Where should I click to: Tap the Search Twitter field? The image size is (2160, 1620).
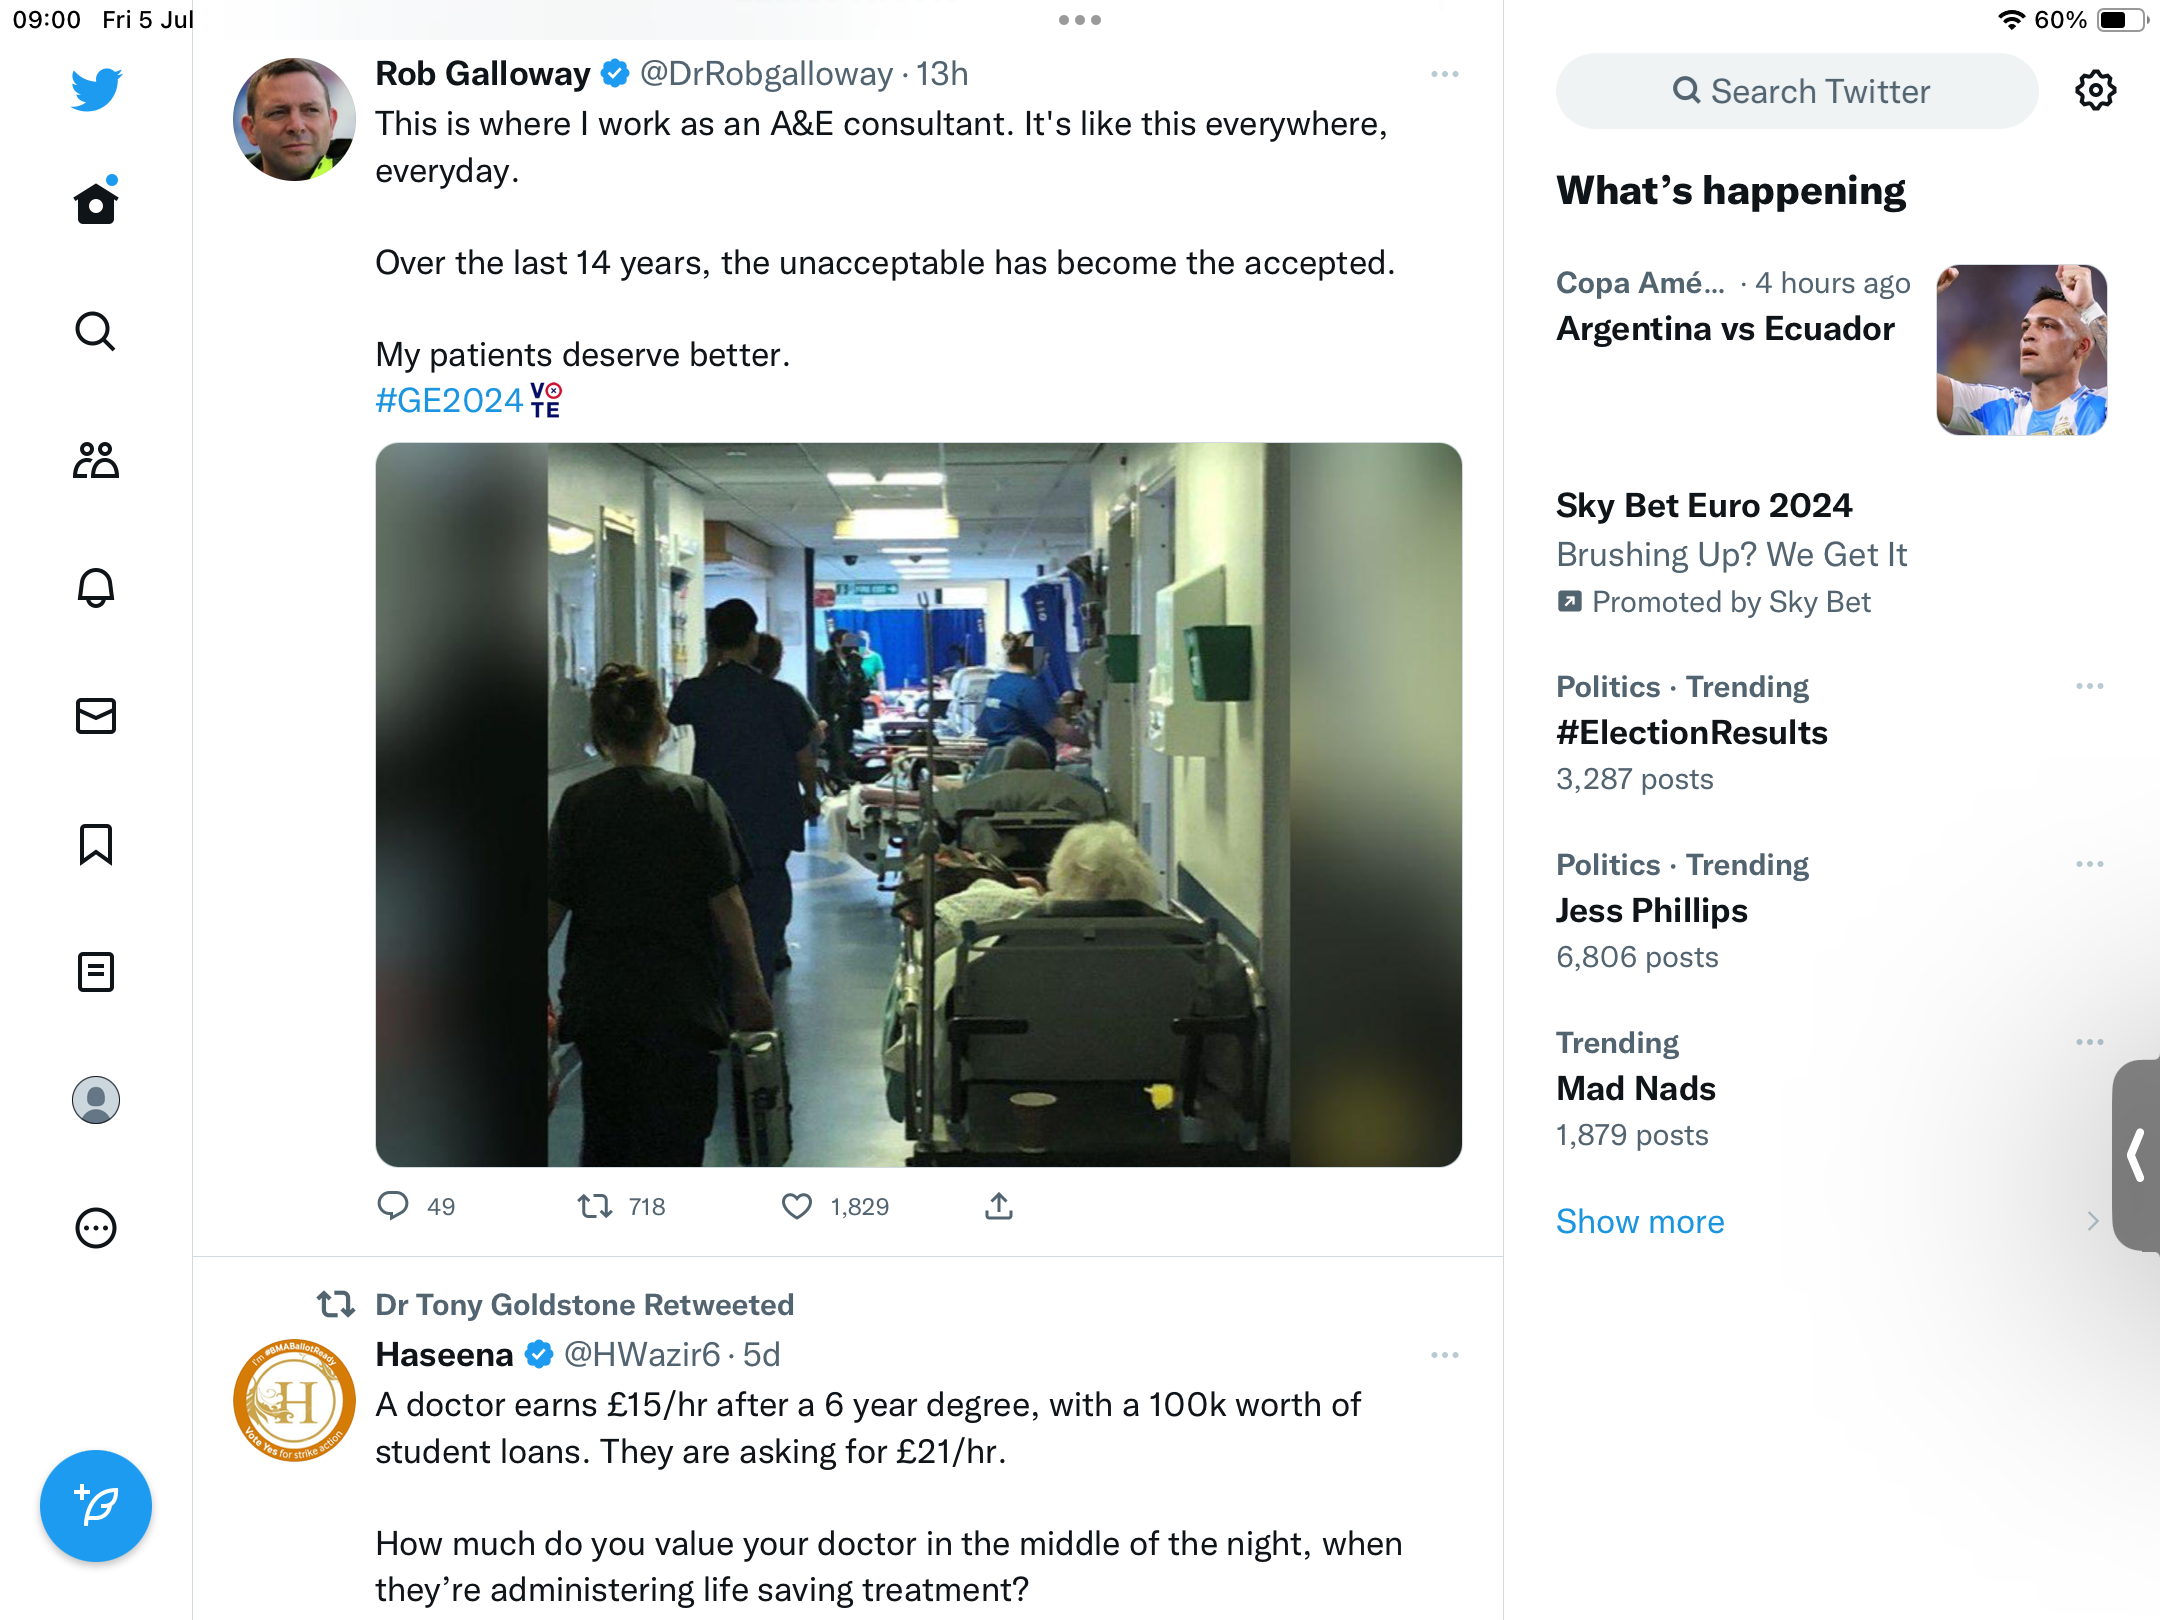(x=1797, y=91)
